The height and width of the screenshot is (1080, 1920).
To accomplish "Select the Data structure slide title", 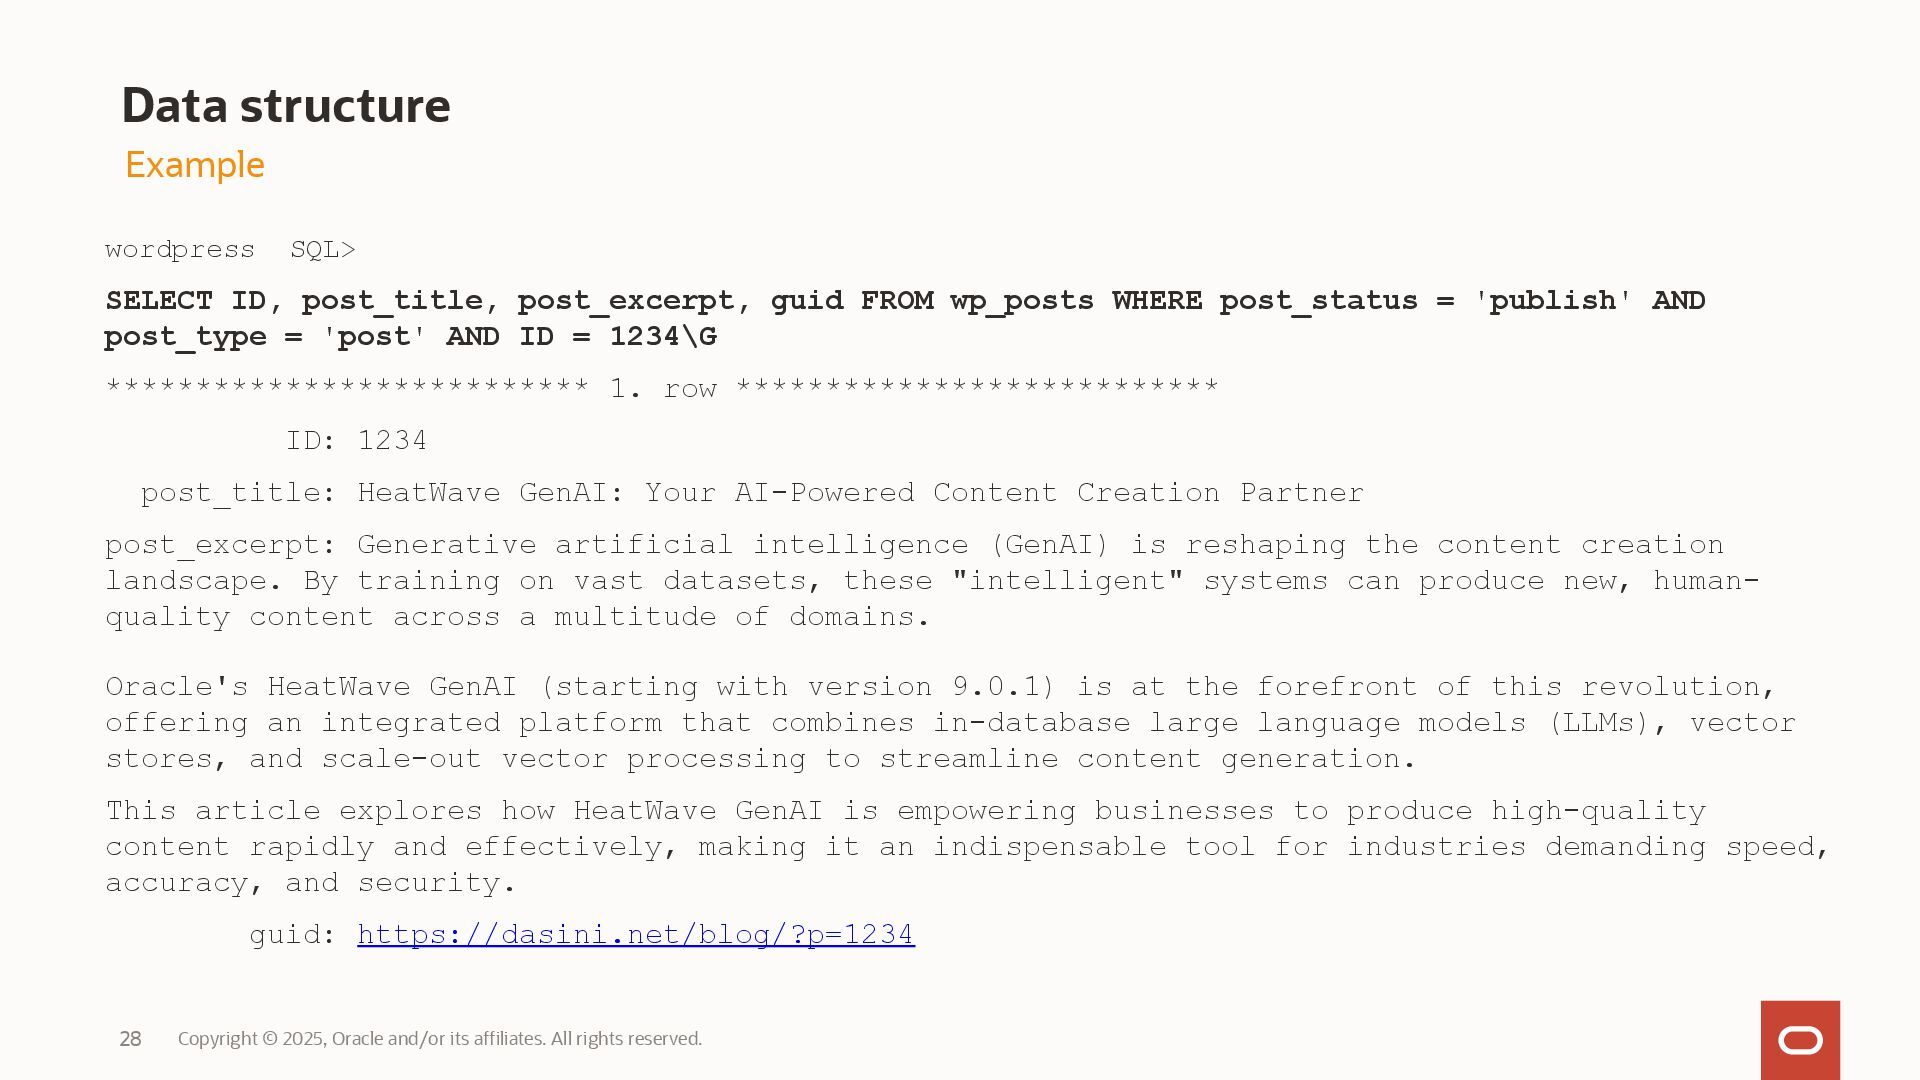I will tap(286, 105).
